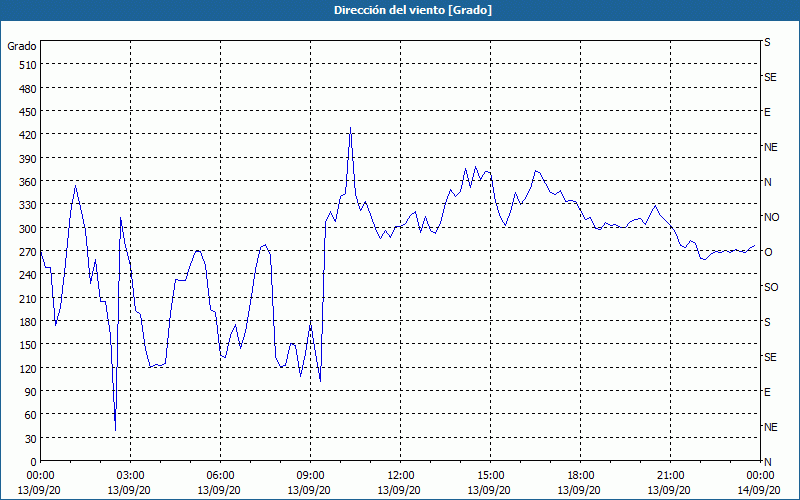
Task: Click the 450 value on the degree axis
Action: (28, 112)
